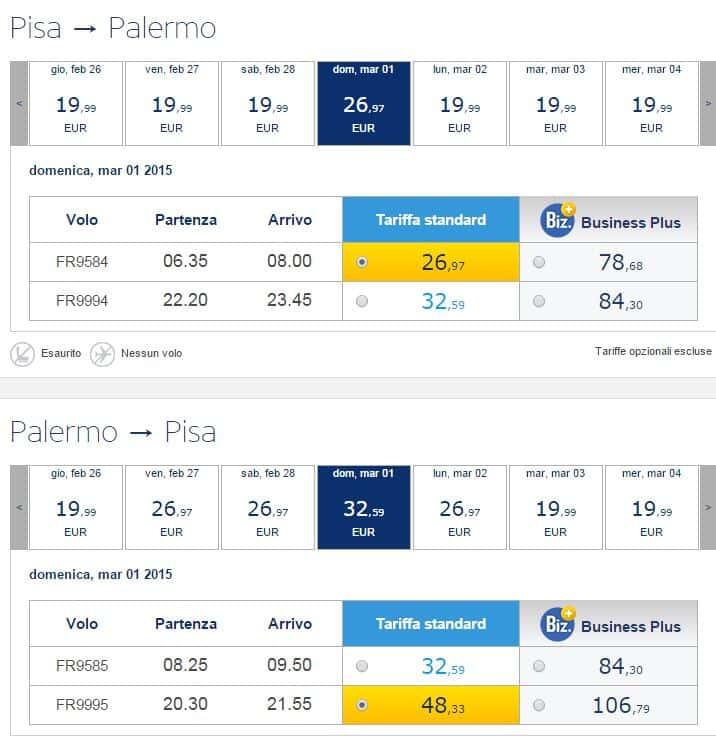Click the Biz Business Plus icon in Pisa-Palermo table
716x739 pixels.
[558, 219]
